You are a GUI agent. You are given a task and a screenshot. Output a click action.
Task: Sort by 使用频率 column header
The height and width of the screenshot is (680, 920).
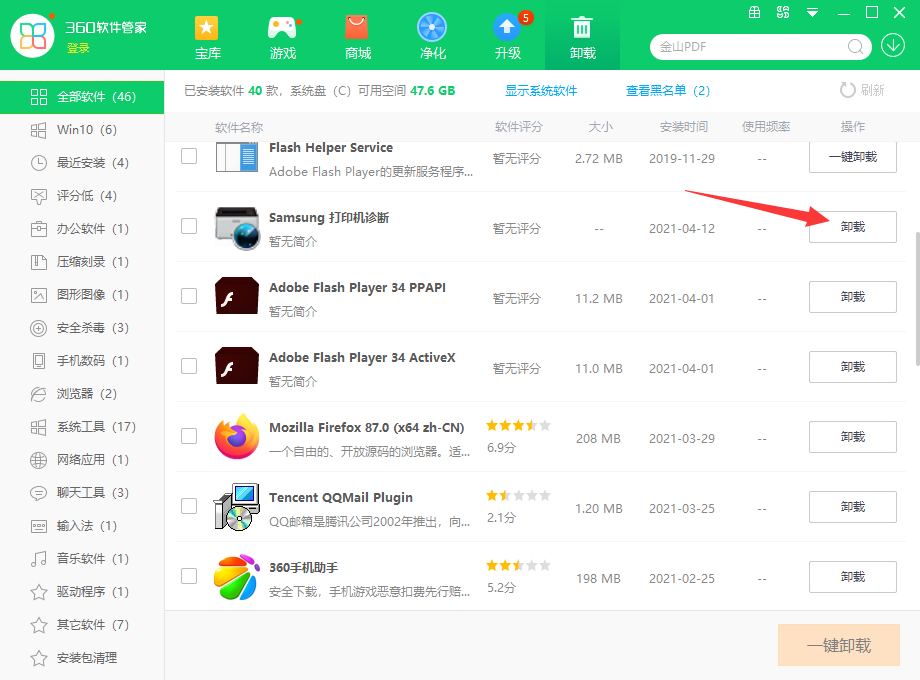[x=766, y=127]
